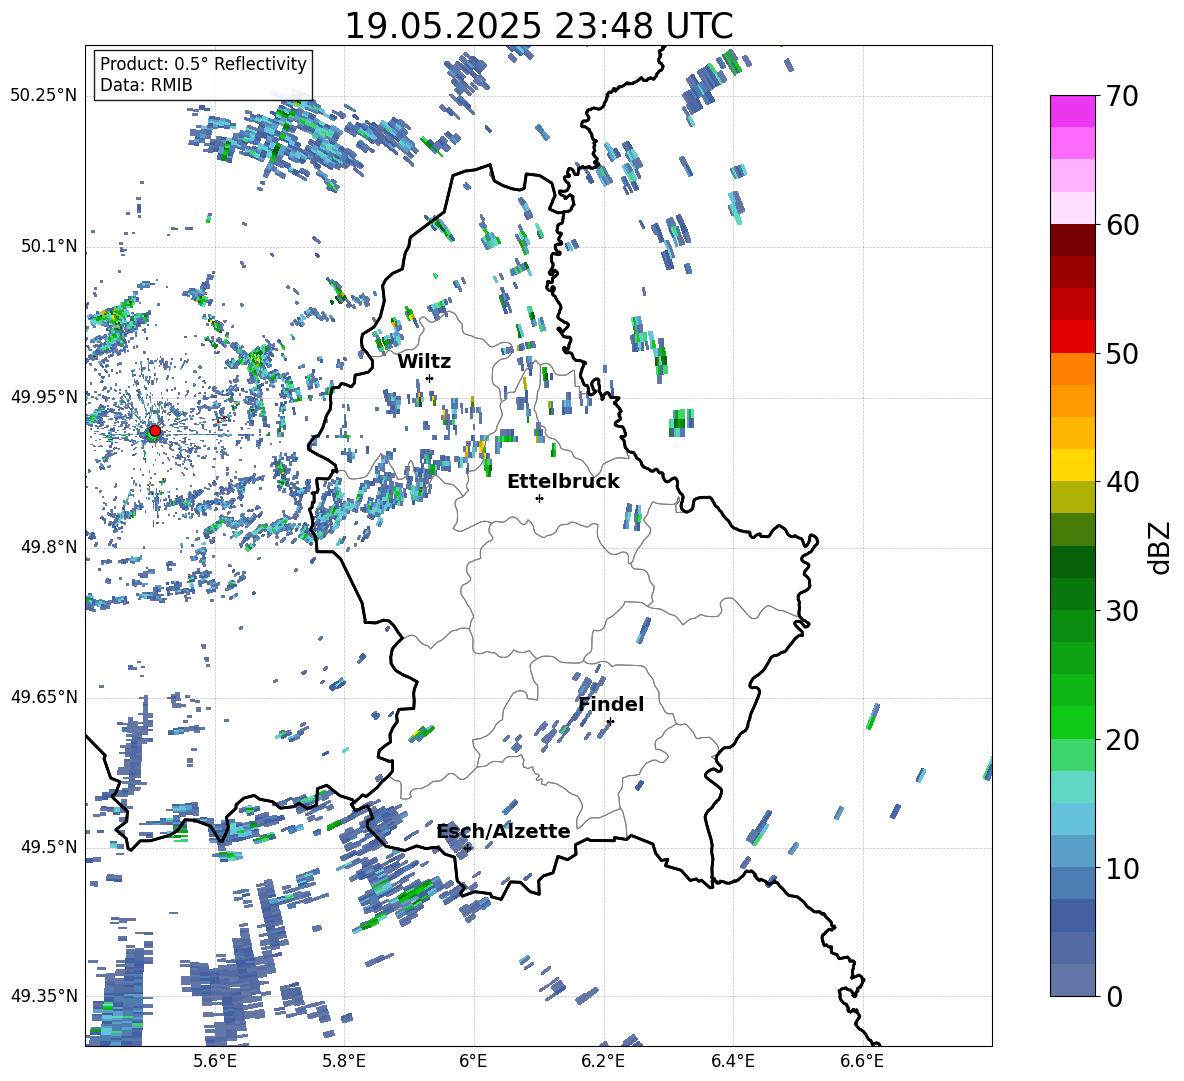1184x1081 pixels.
Task: Click the 50.25°N latitude label
Action: (x=44, y=96)
